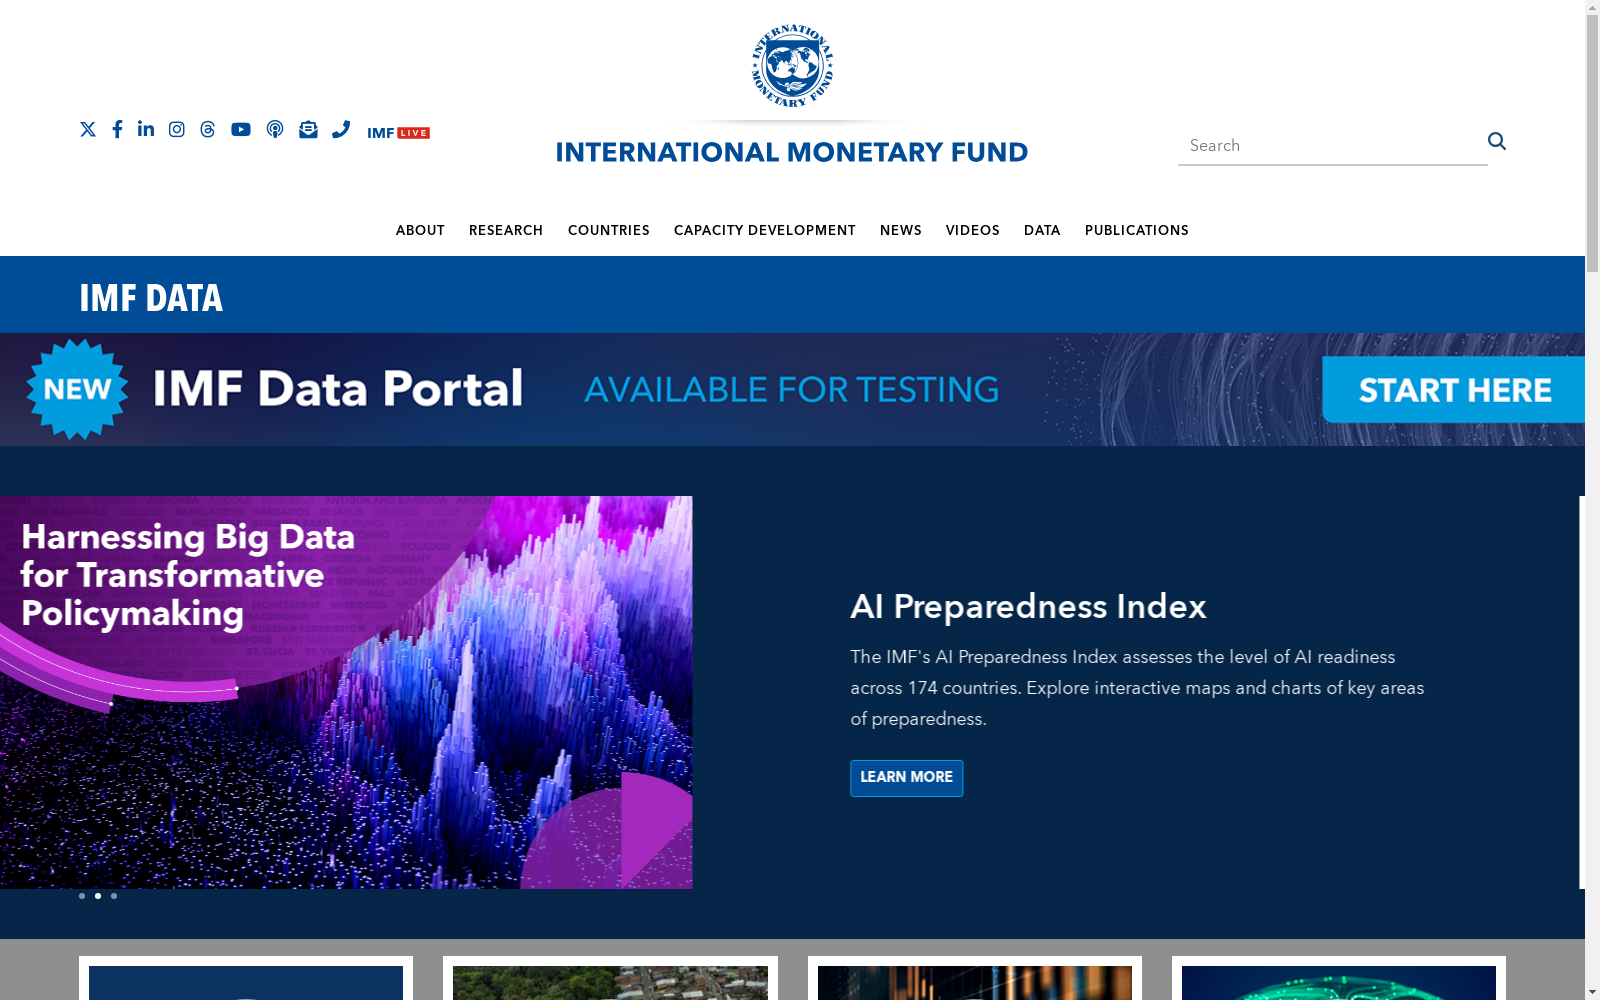This screenshot has width=1600, height=1000.
Task: Open the Research menu
Action: pos(506,230)
